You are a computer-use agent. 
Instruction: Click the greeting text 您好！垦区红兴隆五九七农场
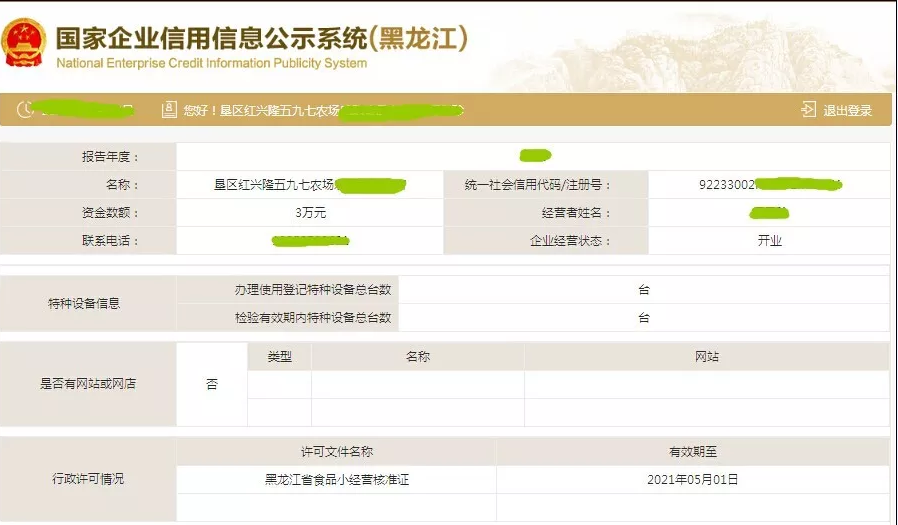tap(261, 110)
